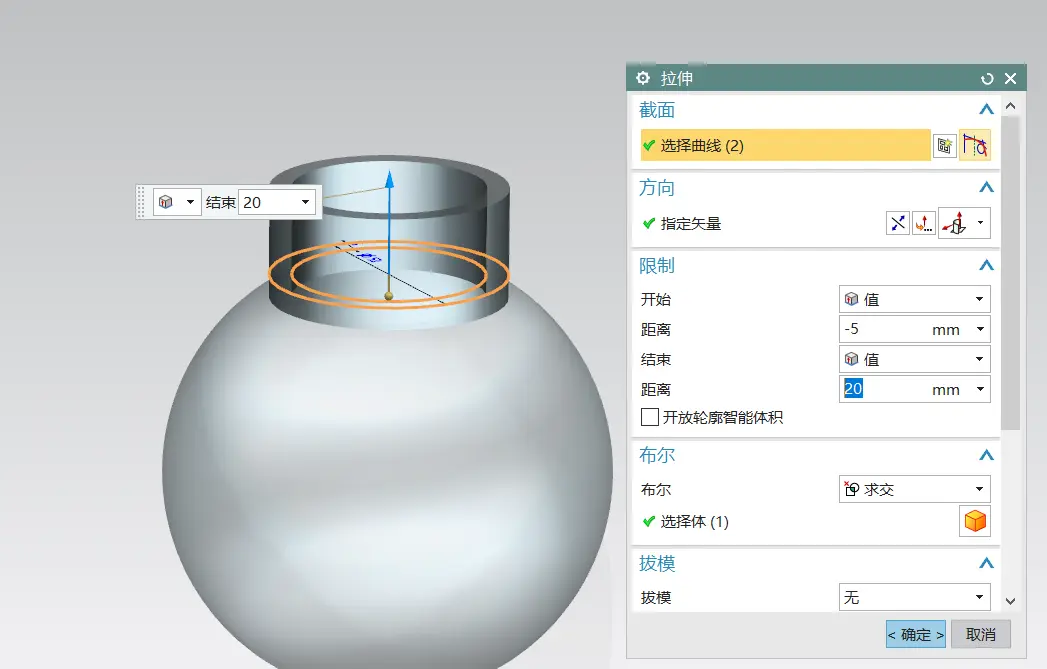Click the dialog vertical scrollbar thumb
Image resolution: width=1047 pixels, height=669 pixels.
1010,274
